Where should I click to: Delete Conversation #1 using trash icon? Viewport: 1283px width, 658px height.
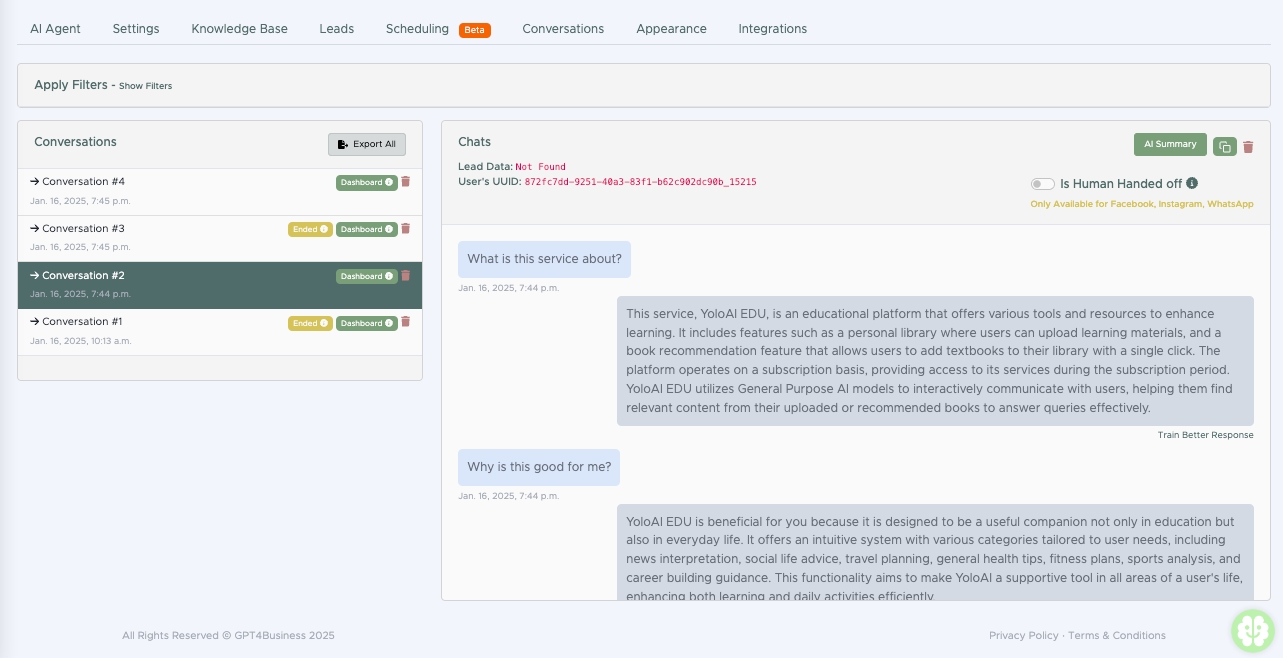406,322
